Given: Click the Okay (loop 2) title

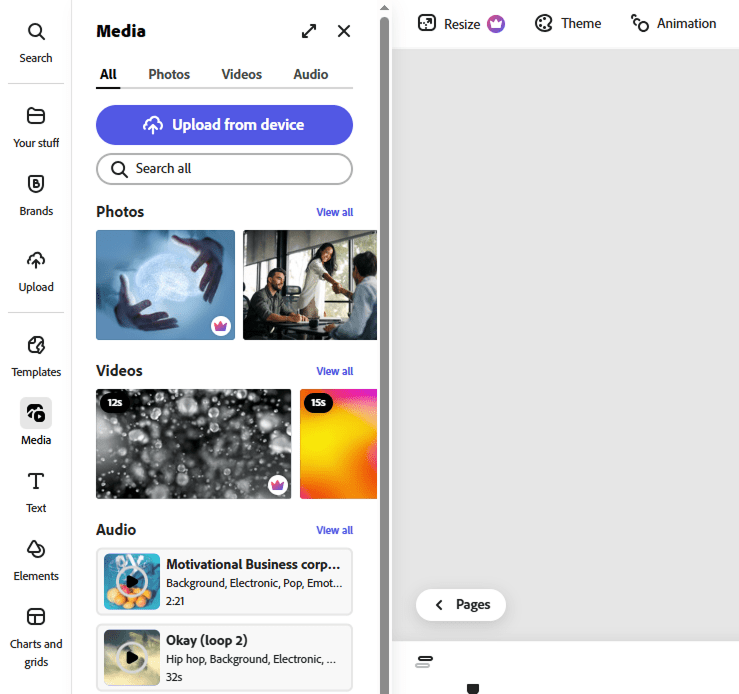Looking at the screenshot, I should click(x=206, y=640).
